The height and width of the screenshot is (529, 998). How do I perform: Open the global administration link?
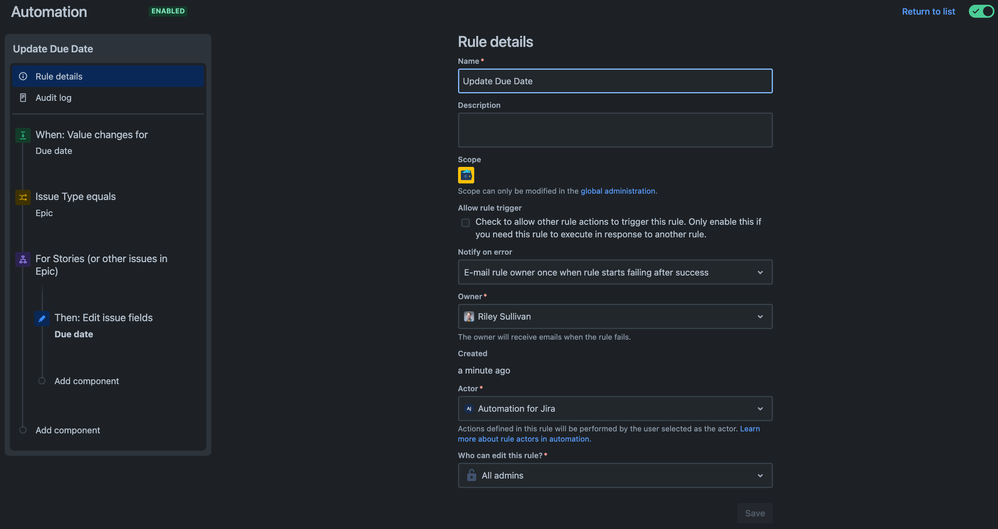pyautogui.click(x=617, y=191)
